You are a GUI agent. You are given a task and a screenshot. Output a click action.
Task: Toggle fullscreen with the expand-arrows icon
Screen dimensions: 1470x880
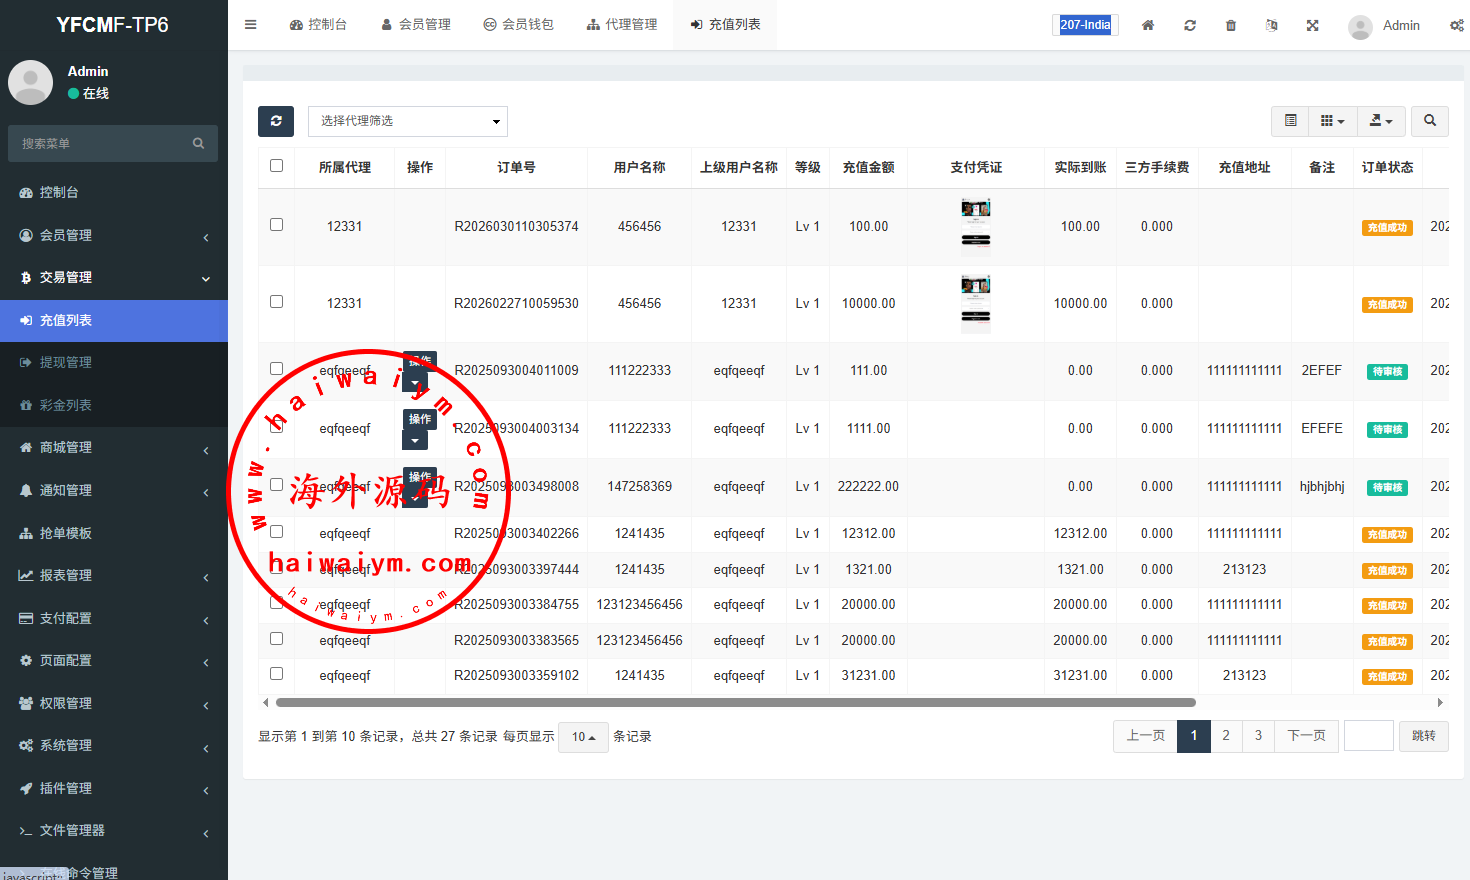(x=1312, y=25)
